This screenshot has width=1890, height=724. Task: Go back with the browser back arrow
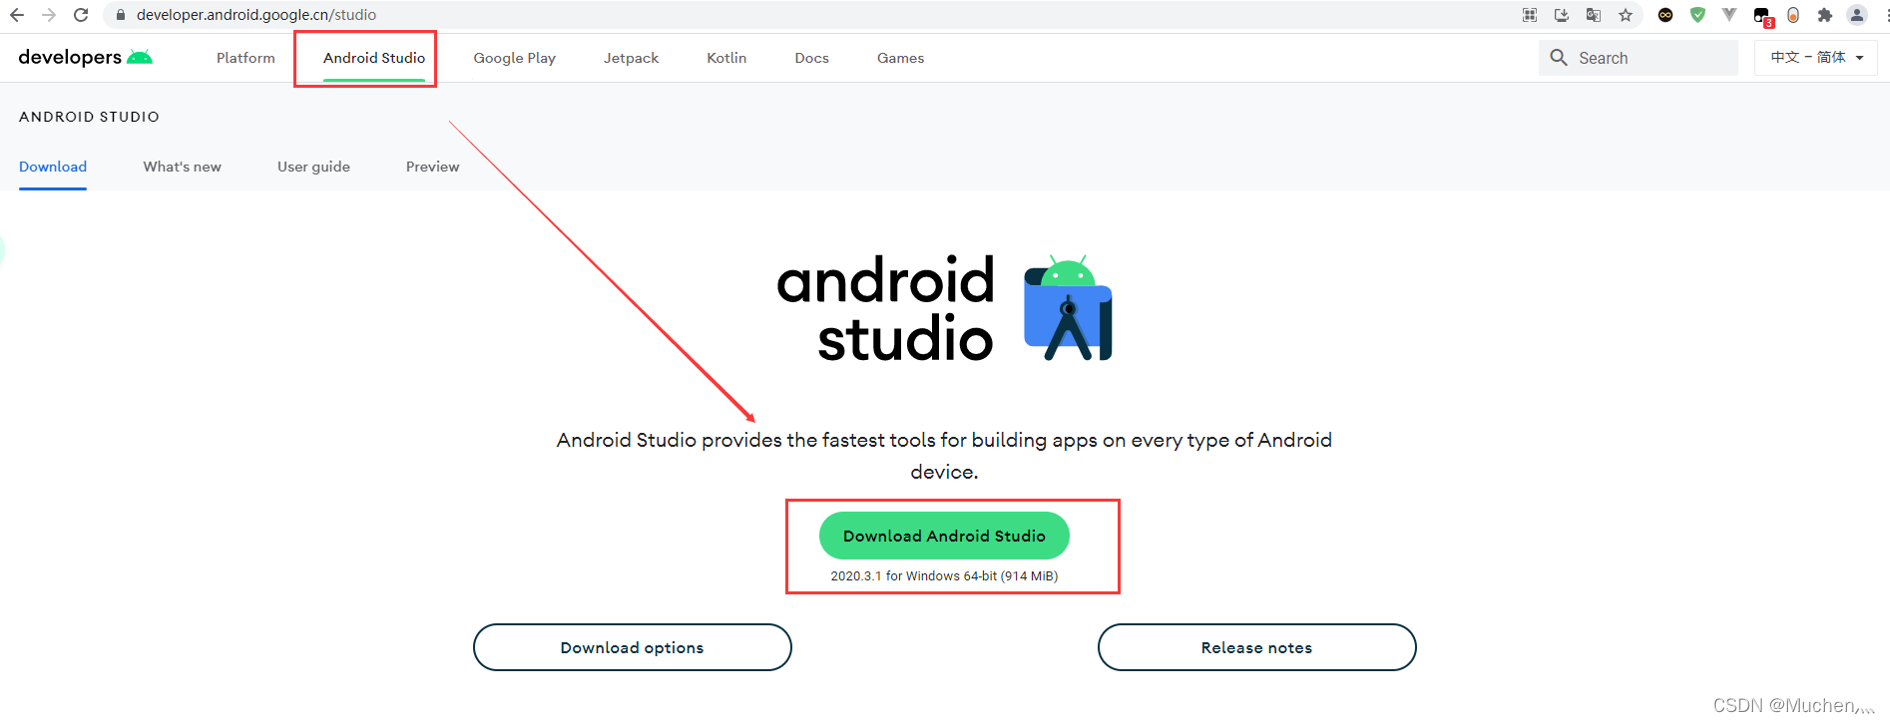[17, 15]
